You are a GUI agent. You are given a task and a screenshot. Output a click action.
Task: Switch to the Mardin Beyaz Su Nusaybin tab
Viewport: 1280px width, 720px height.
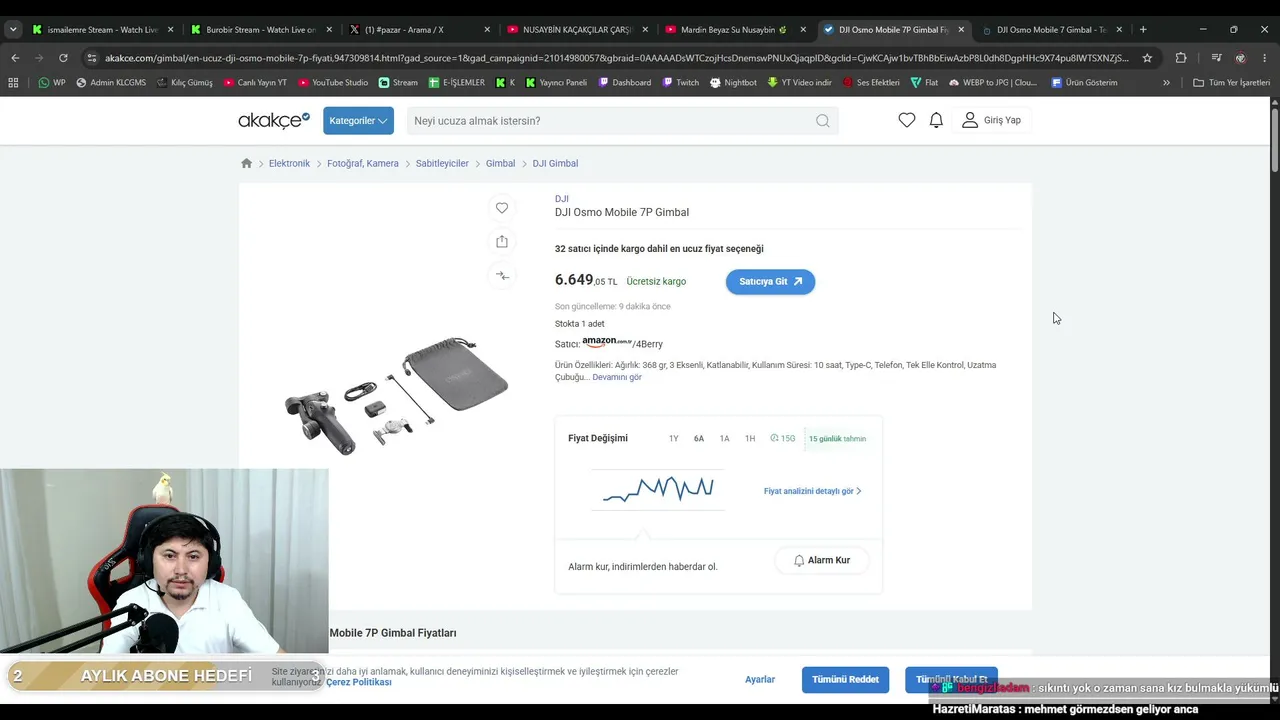pos(735,30)
